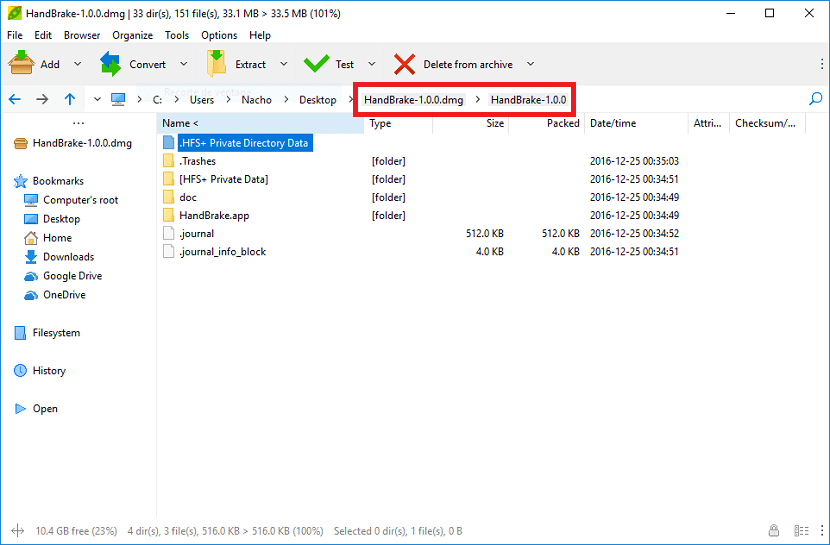
Task: Click the Desktop breadcrumb segment
Action: tap(318, 99)
